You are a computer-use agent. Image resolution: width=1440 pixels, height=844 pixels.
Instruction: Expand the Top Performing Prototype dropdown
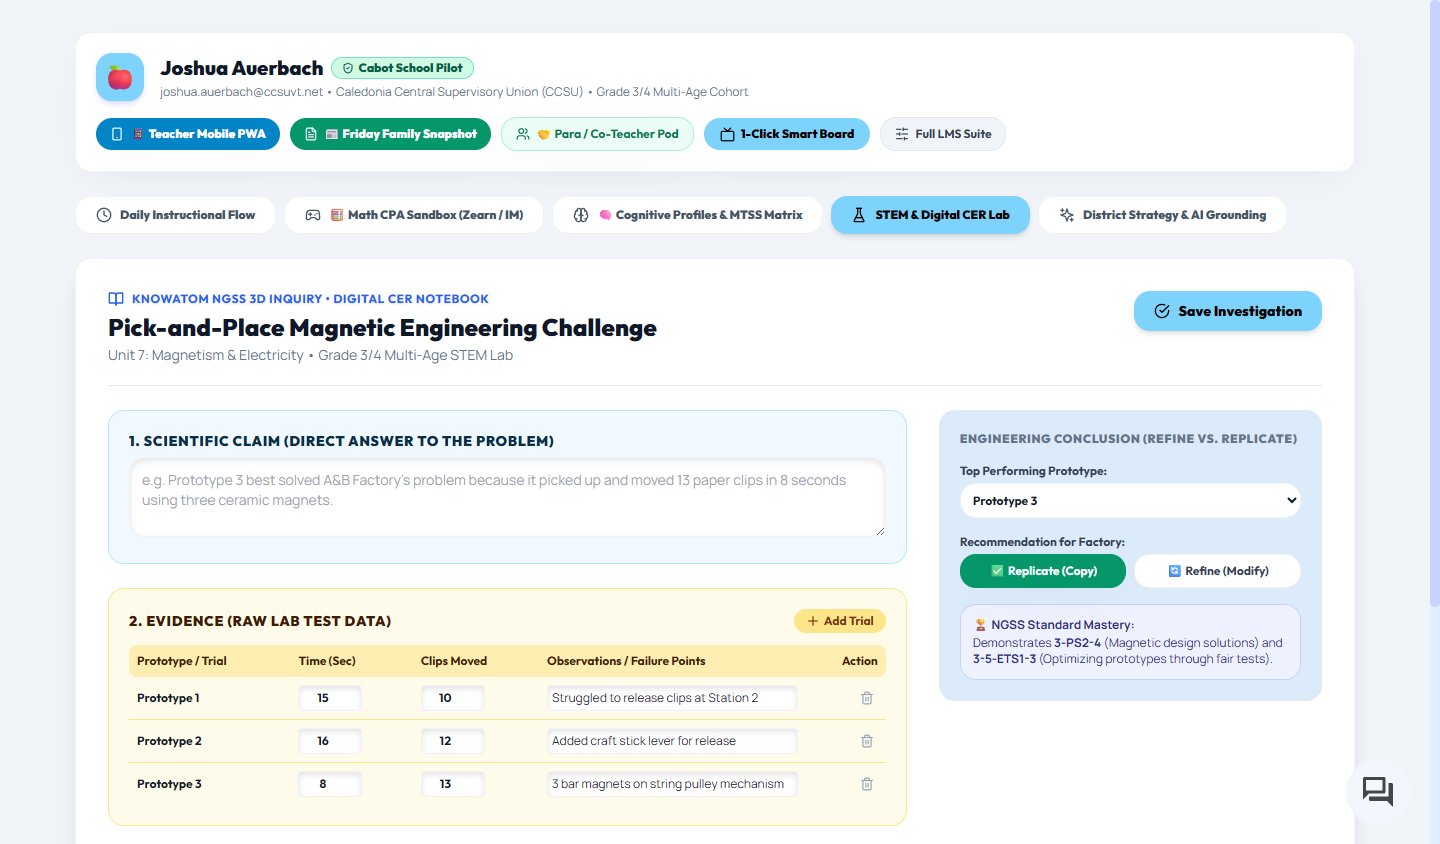point(1130,501)
